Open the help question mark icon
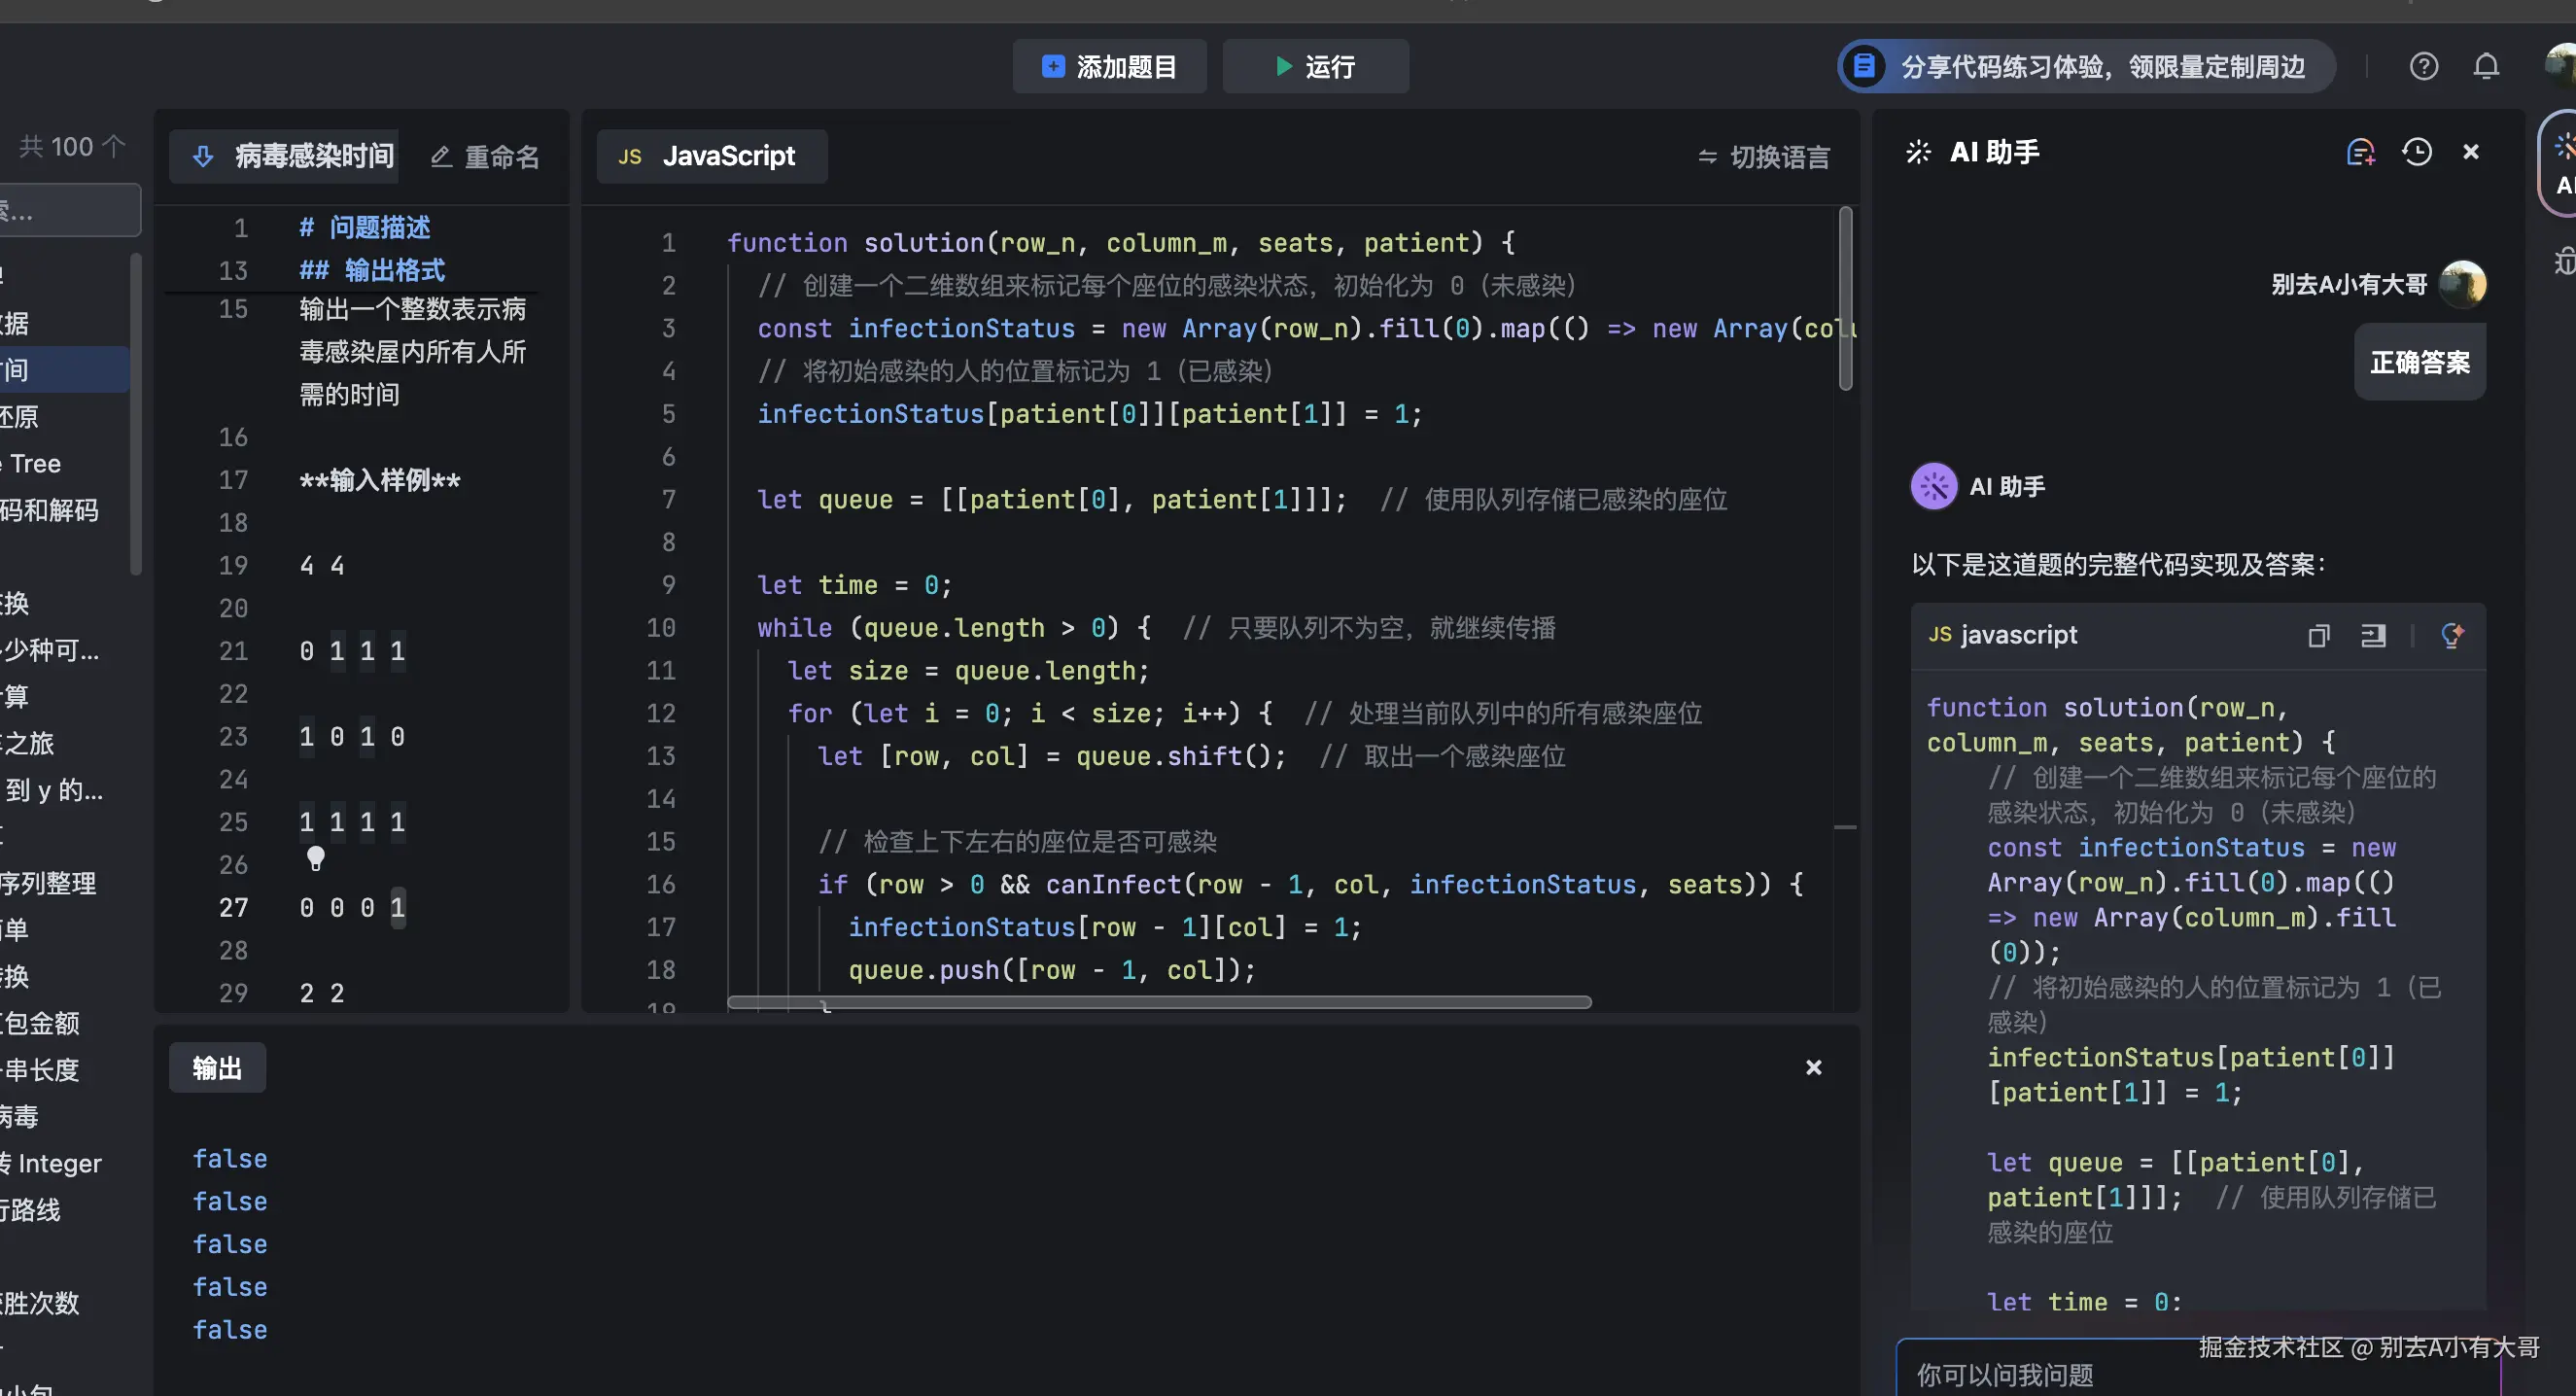2576x1396 pixels. coord(2423,67)
